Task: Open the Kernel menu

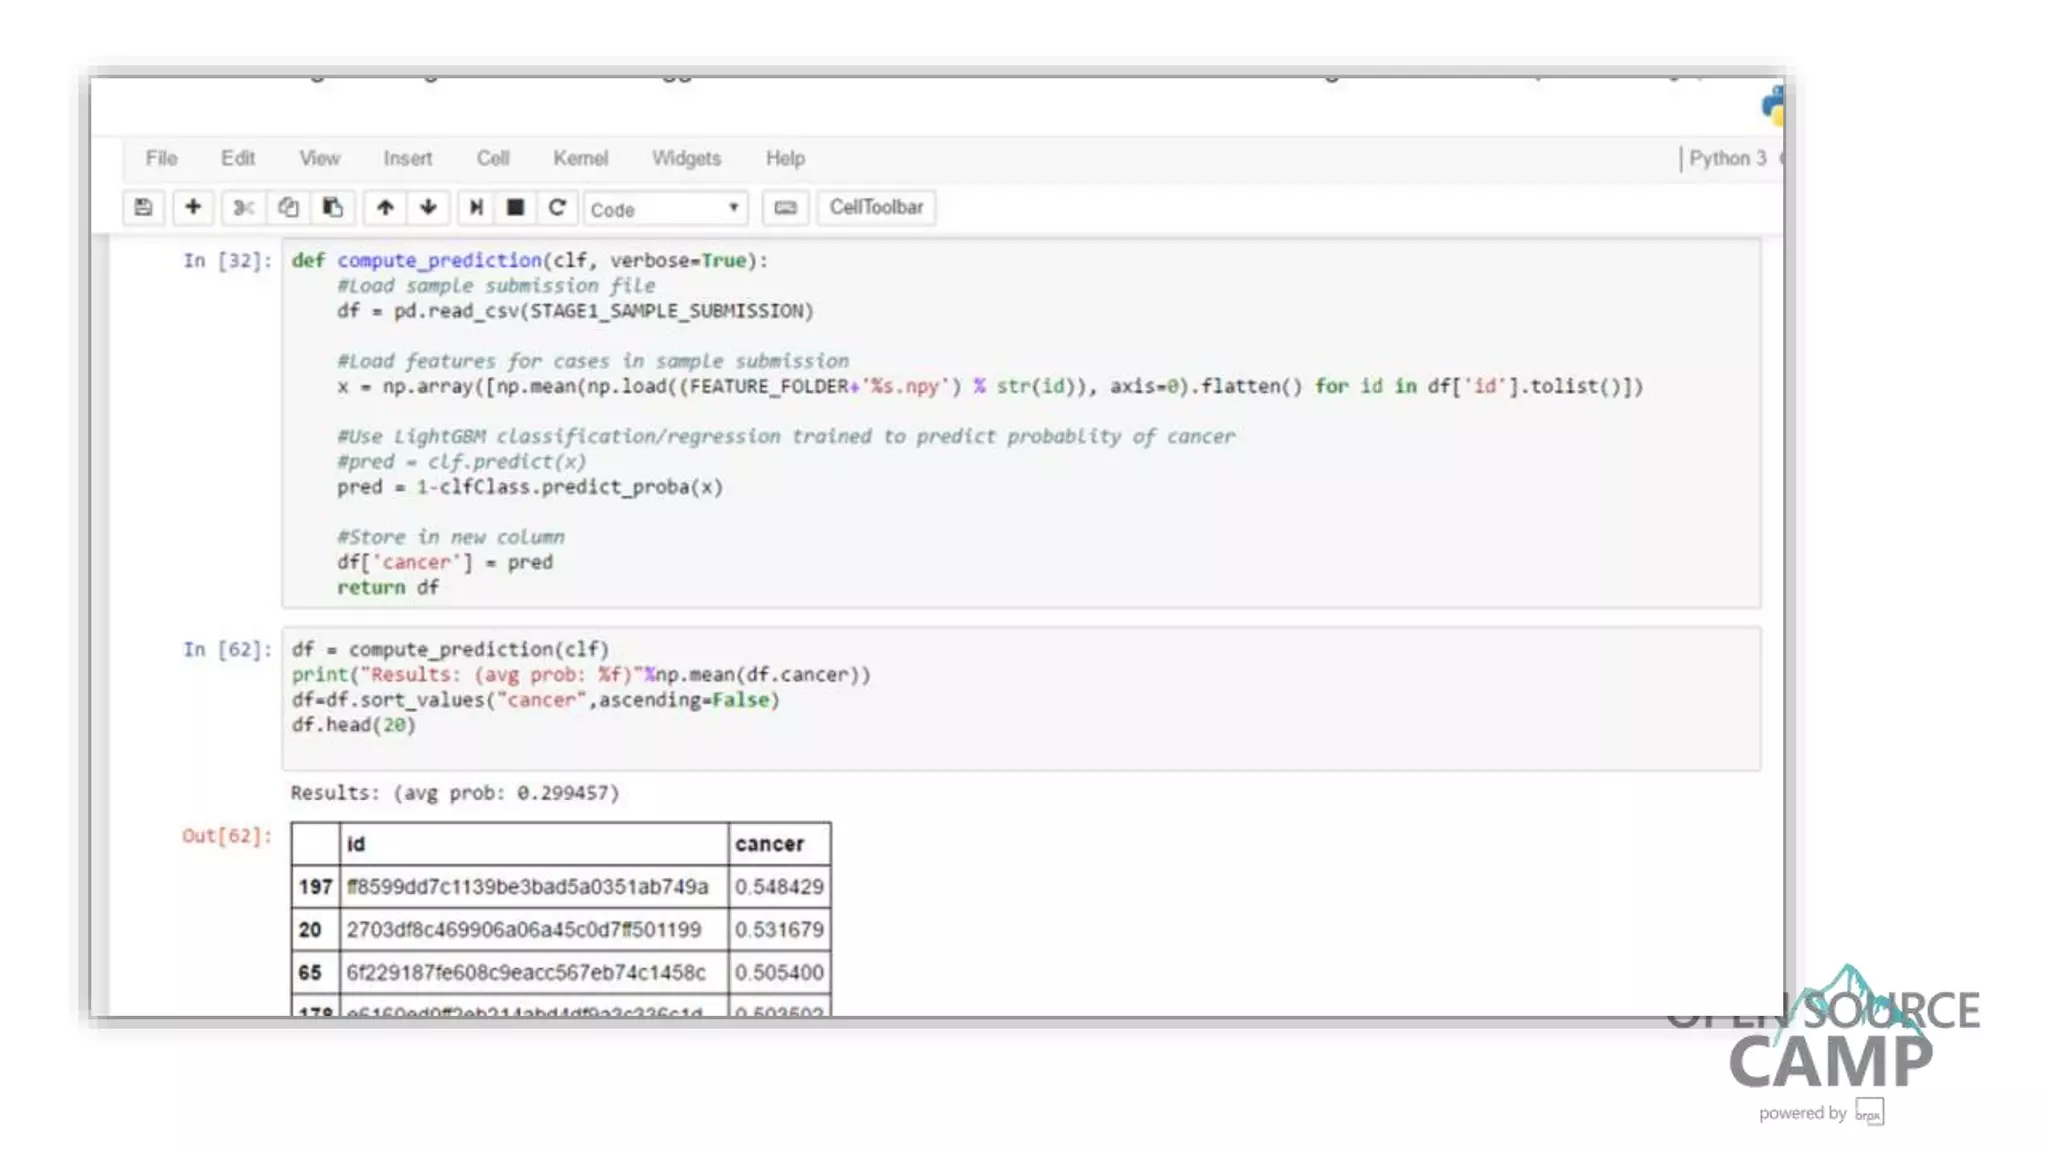Action: tap(580, 158)
